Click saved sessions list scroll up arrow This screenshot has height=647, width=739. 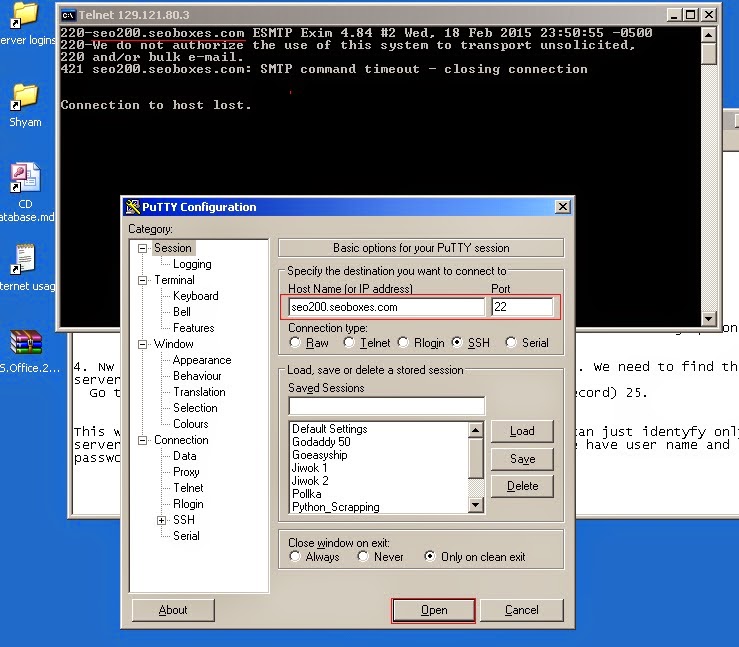tap(476, 430)
